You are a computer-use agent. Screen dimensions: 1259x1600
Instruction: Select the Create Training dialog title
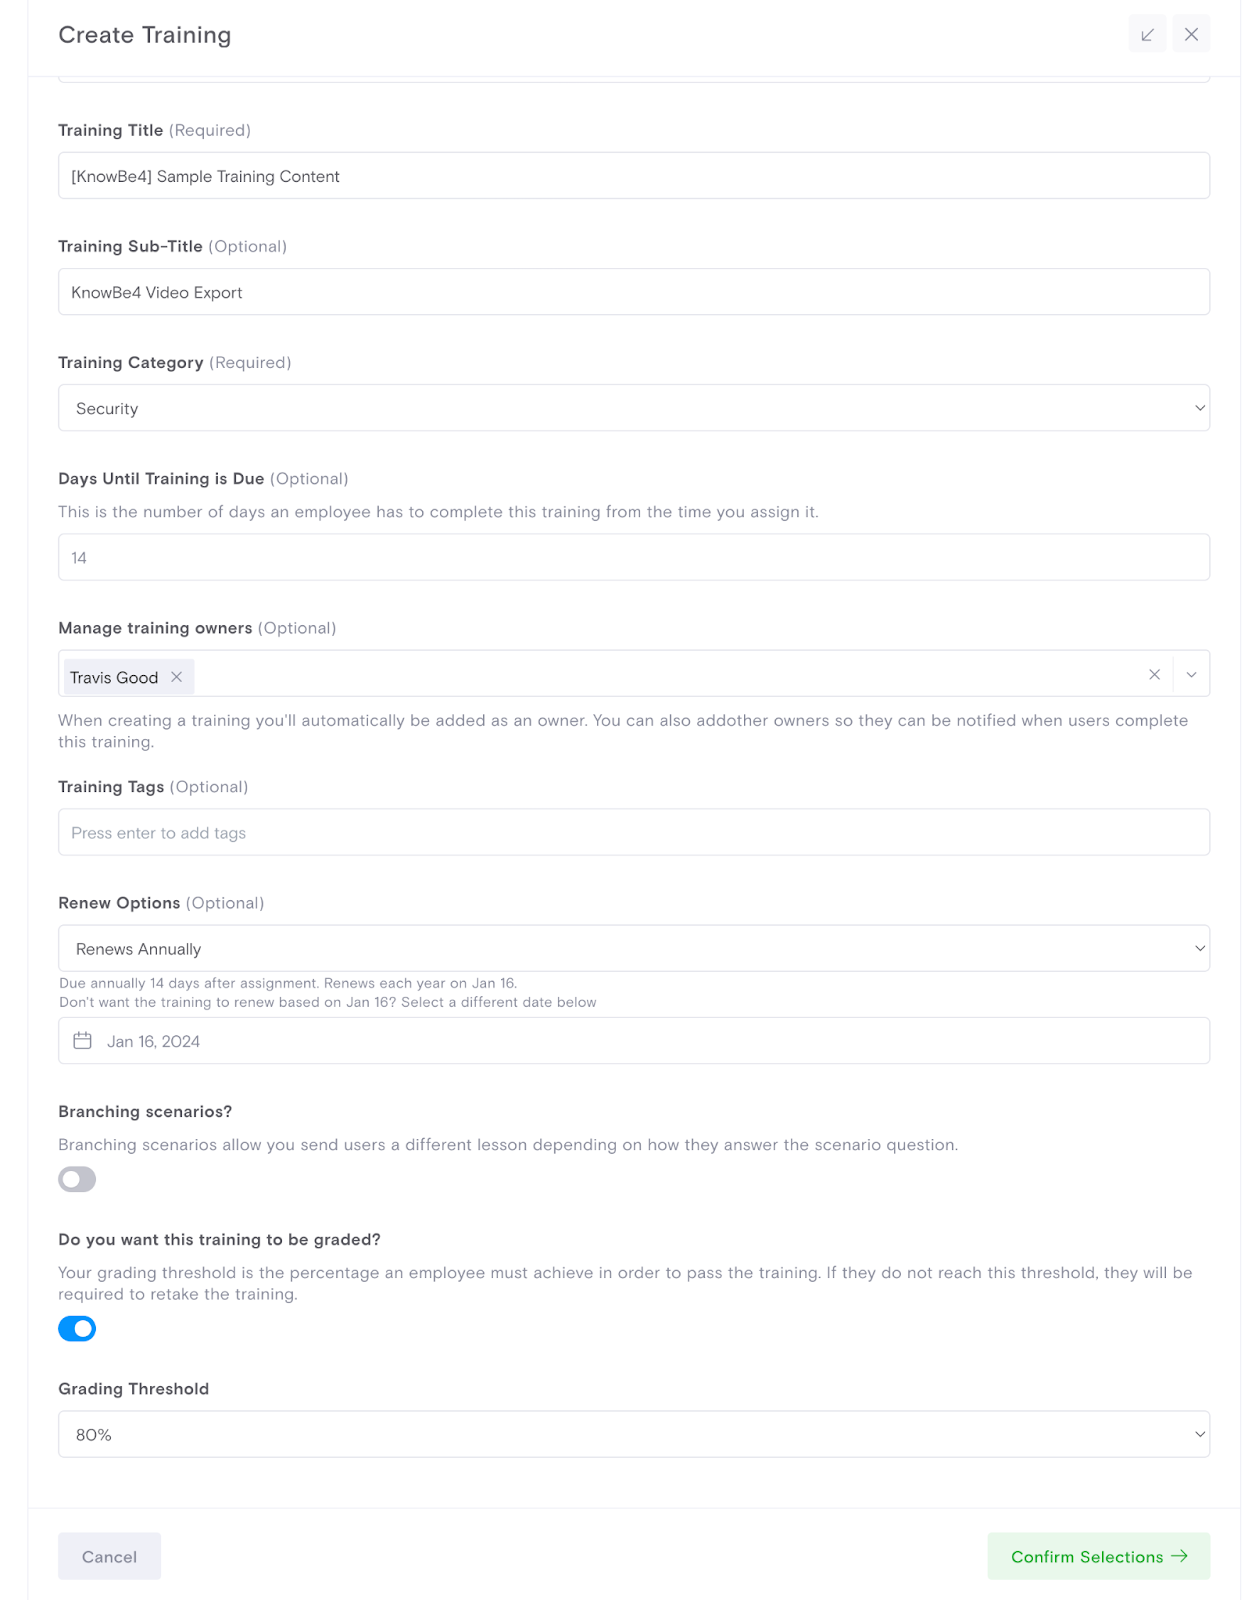[145, 34]
